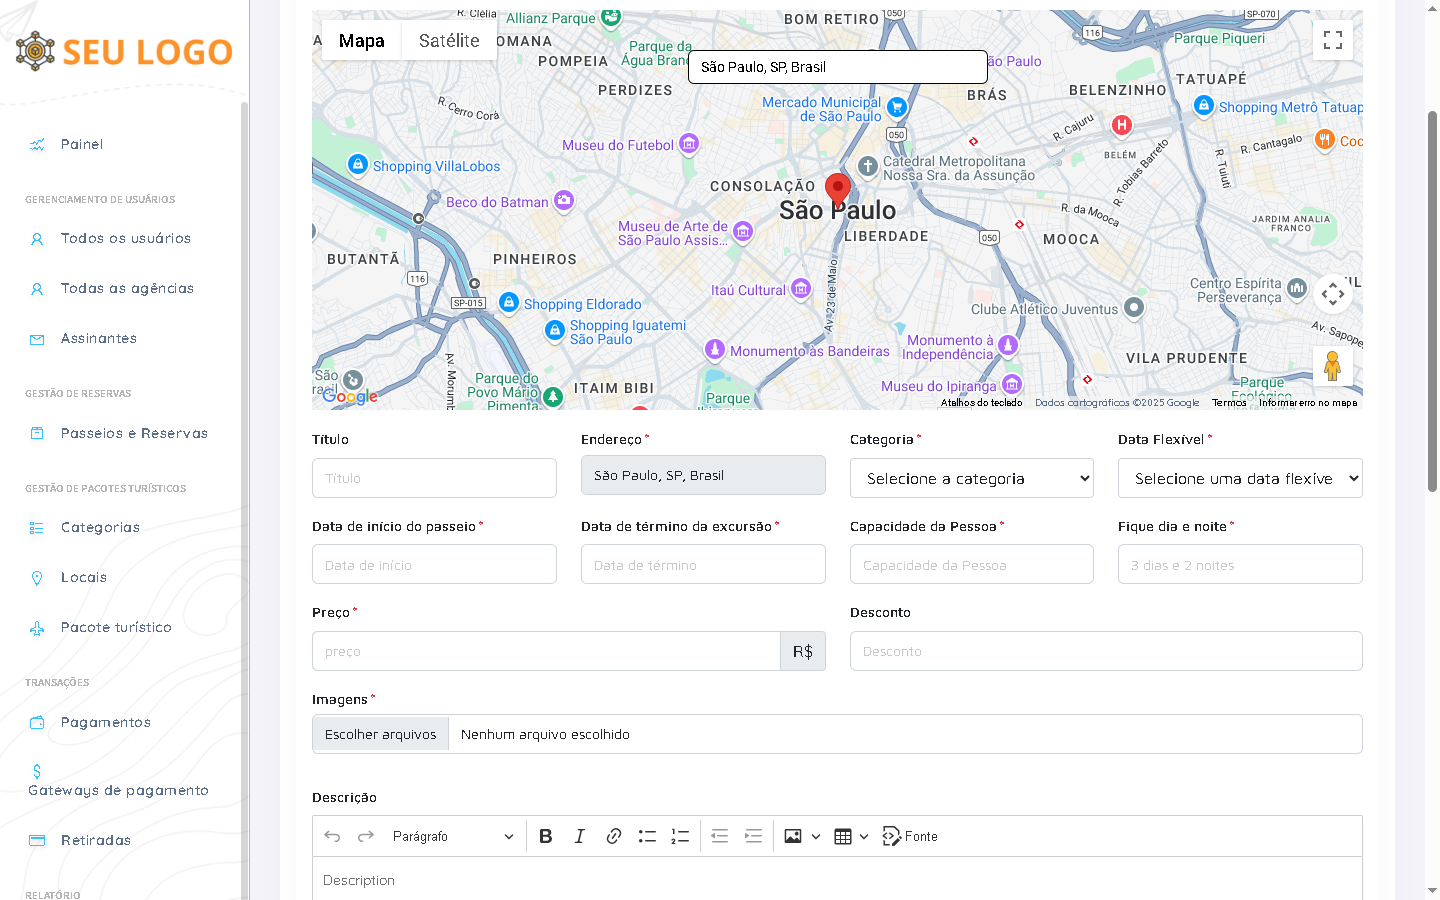Go to Pacote turístico menu item
This screenshot has height=900, width=1440.
116,627
